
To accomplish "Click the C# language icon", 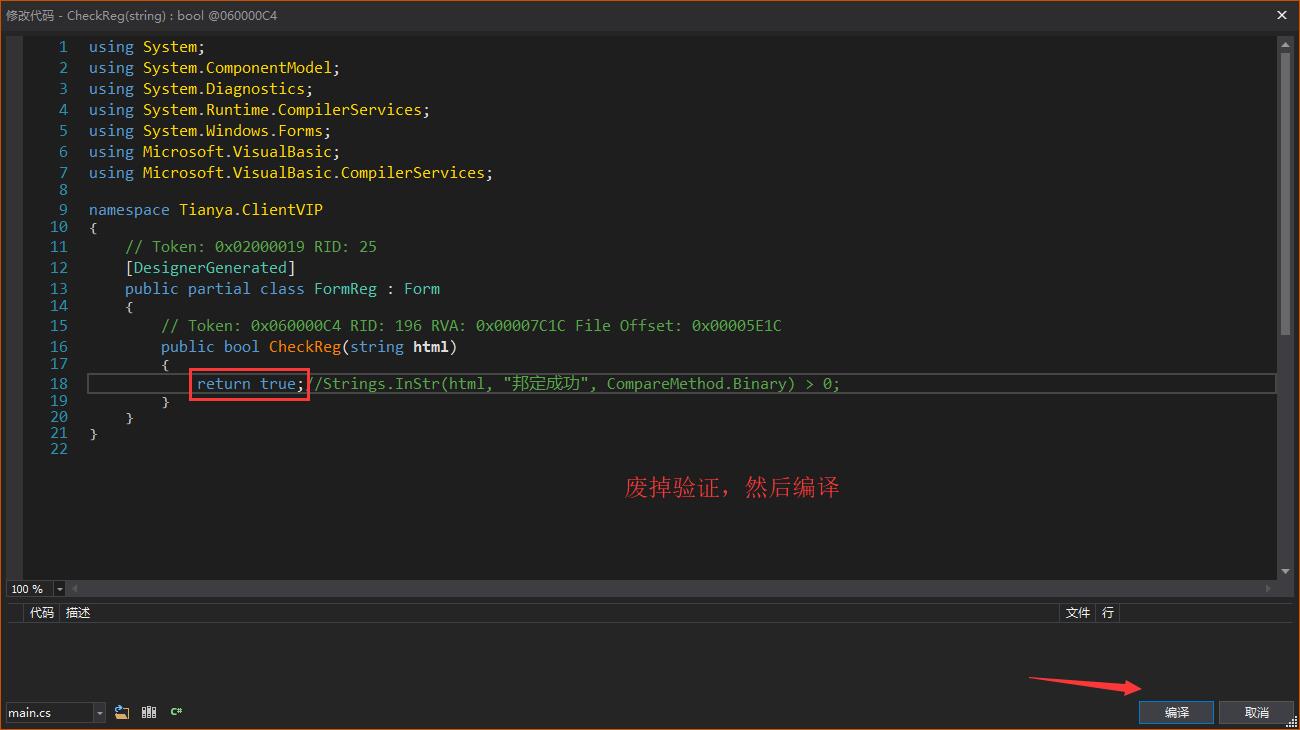I will pyautogui.click(x=176, y=712).
